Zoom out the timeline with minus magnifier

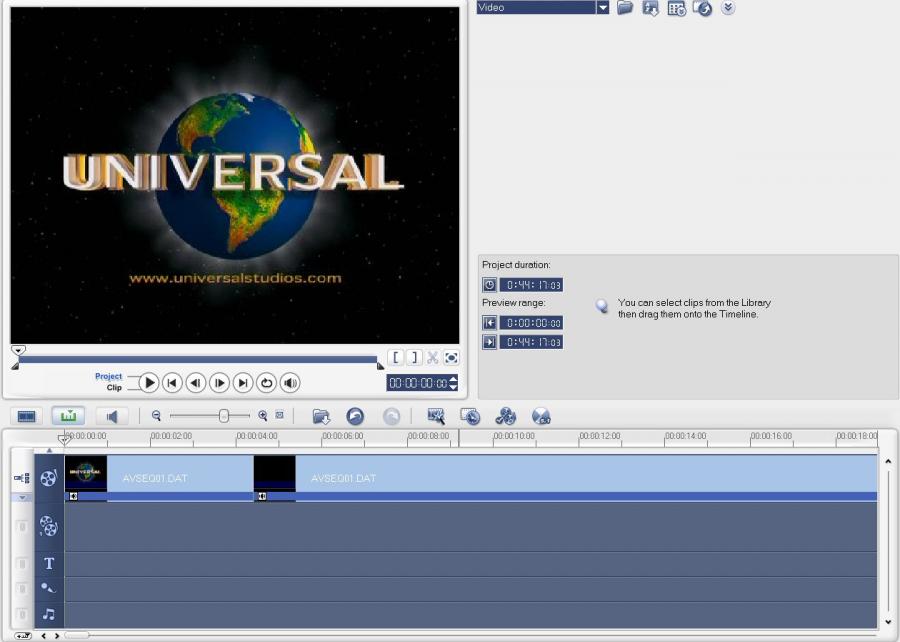(156, 415)
